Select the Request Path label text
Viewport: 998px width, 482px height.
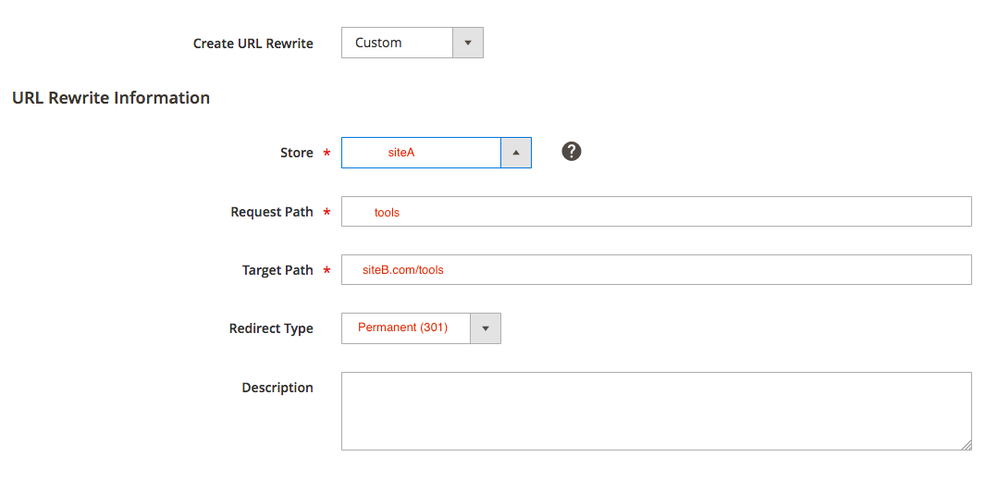pos(271,212)
